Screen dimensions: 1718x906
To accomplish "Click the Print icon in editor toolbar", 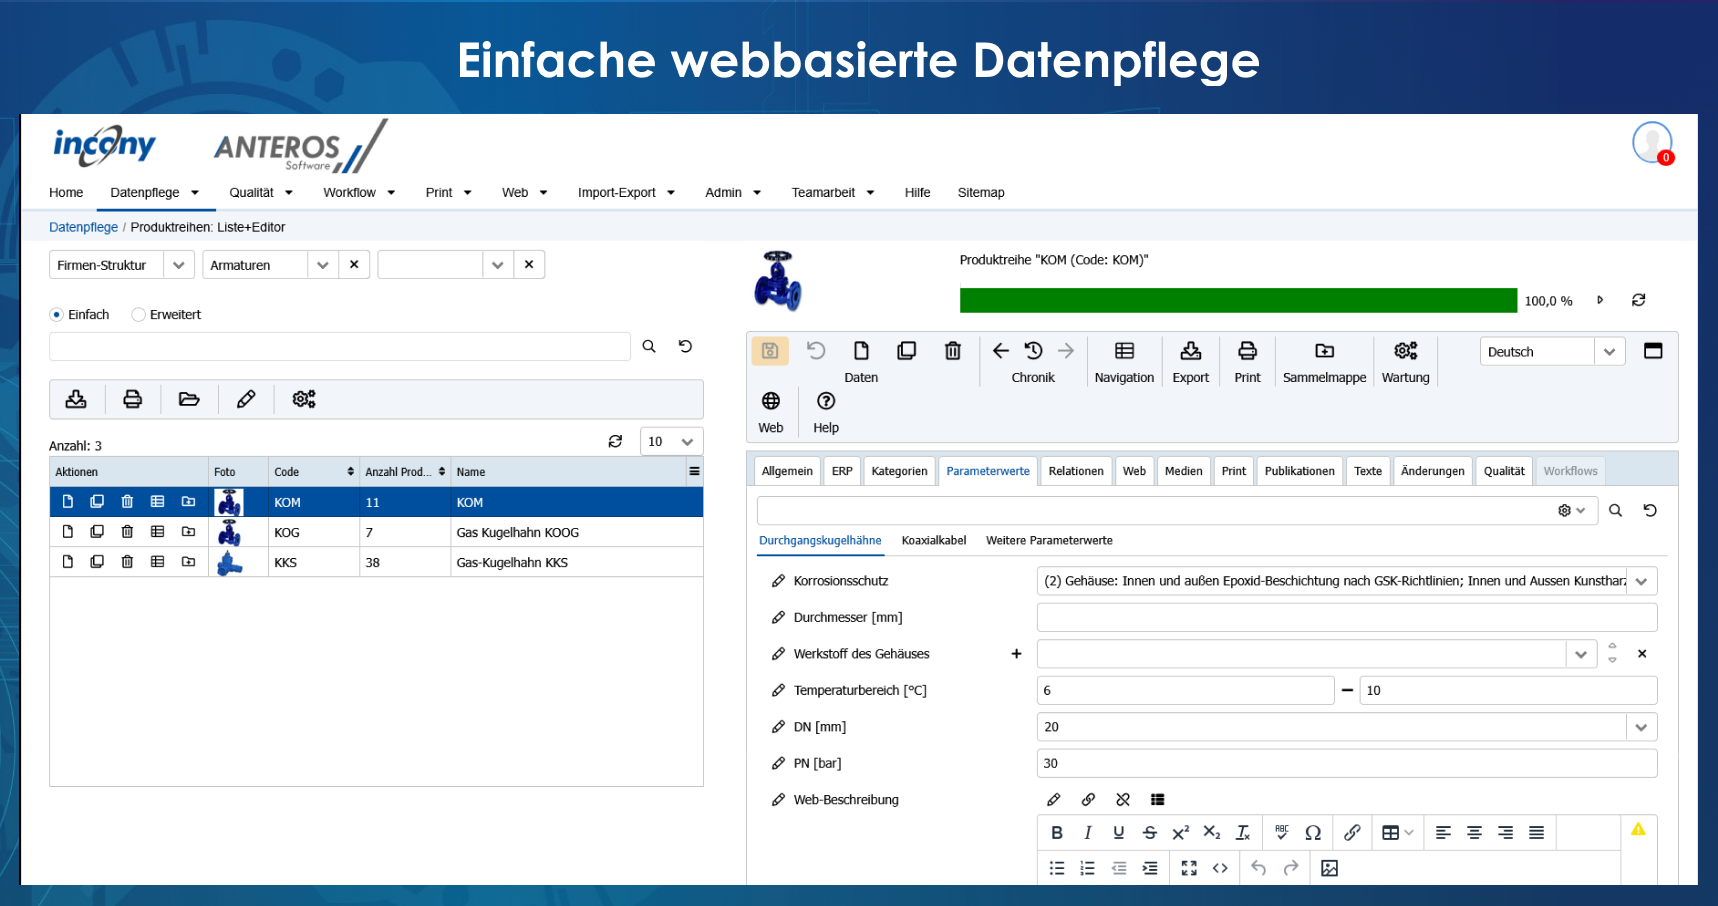I will (1247, 352).
